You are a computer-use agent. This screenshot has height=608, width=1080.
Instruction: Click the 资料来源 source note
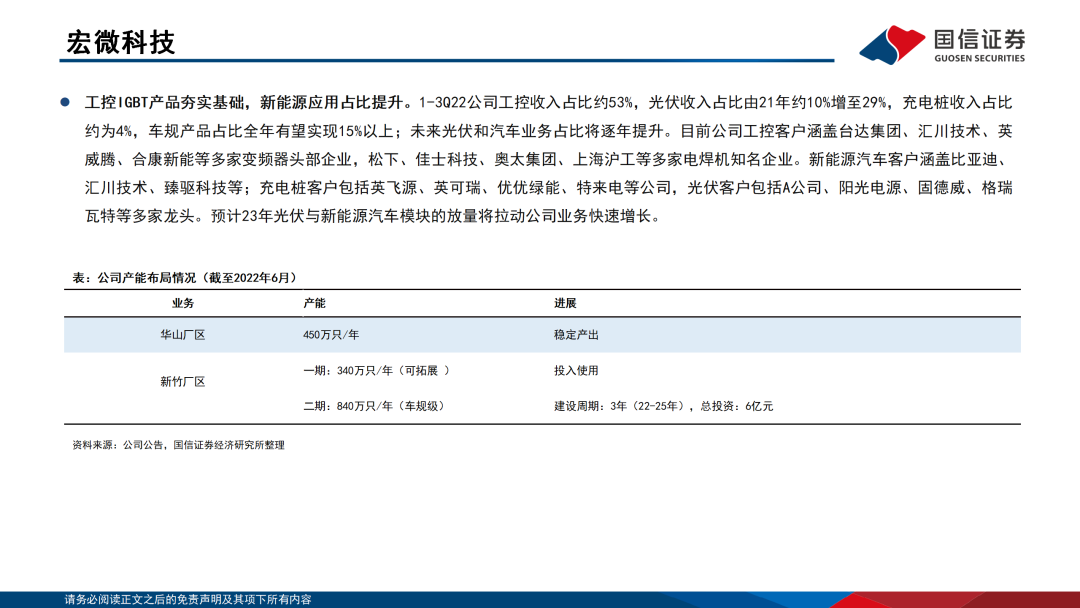[178, 445]
